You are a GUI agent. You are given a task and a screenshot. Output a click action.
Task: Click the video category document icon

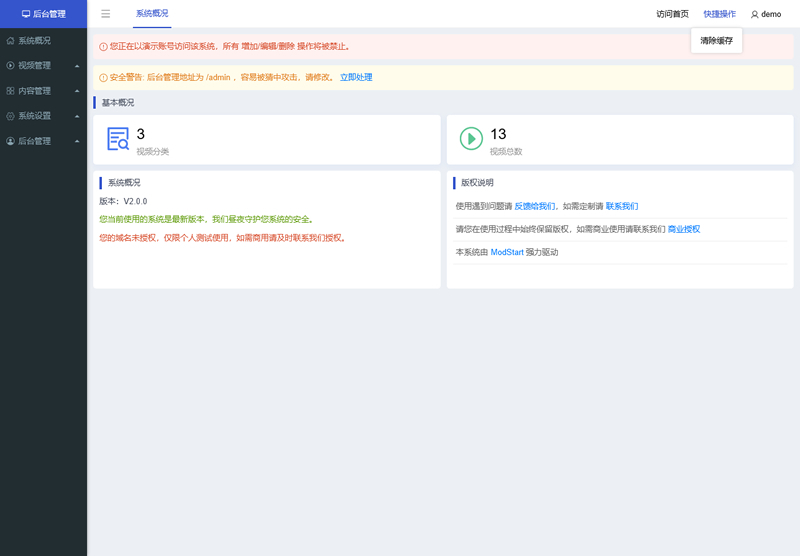click(x=118, y=139)
